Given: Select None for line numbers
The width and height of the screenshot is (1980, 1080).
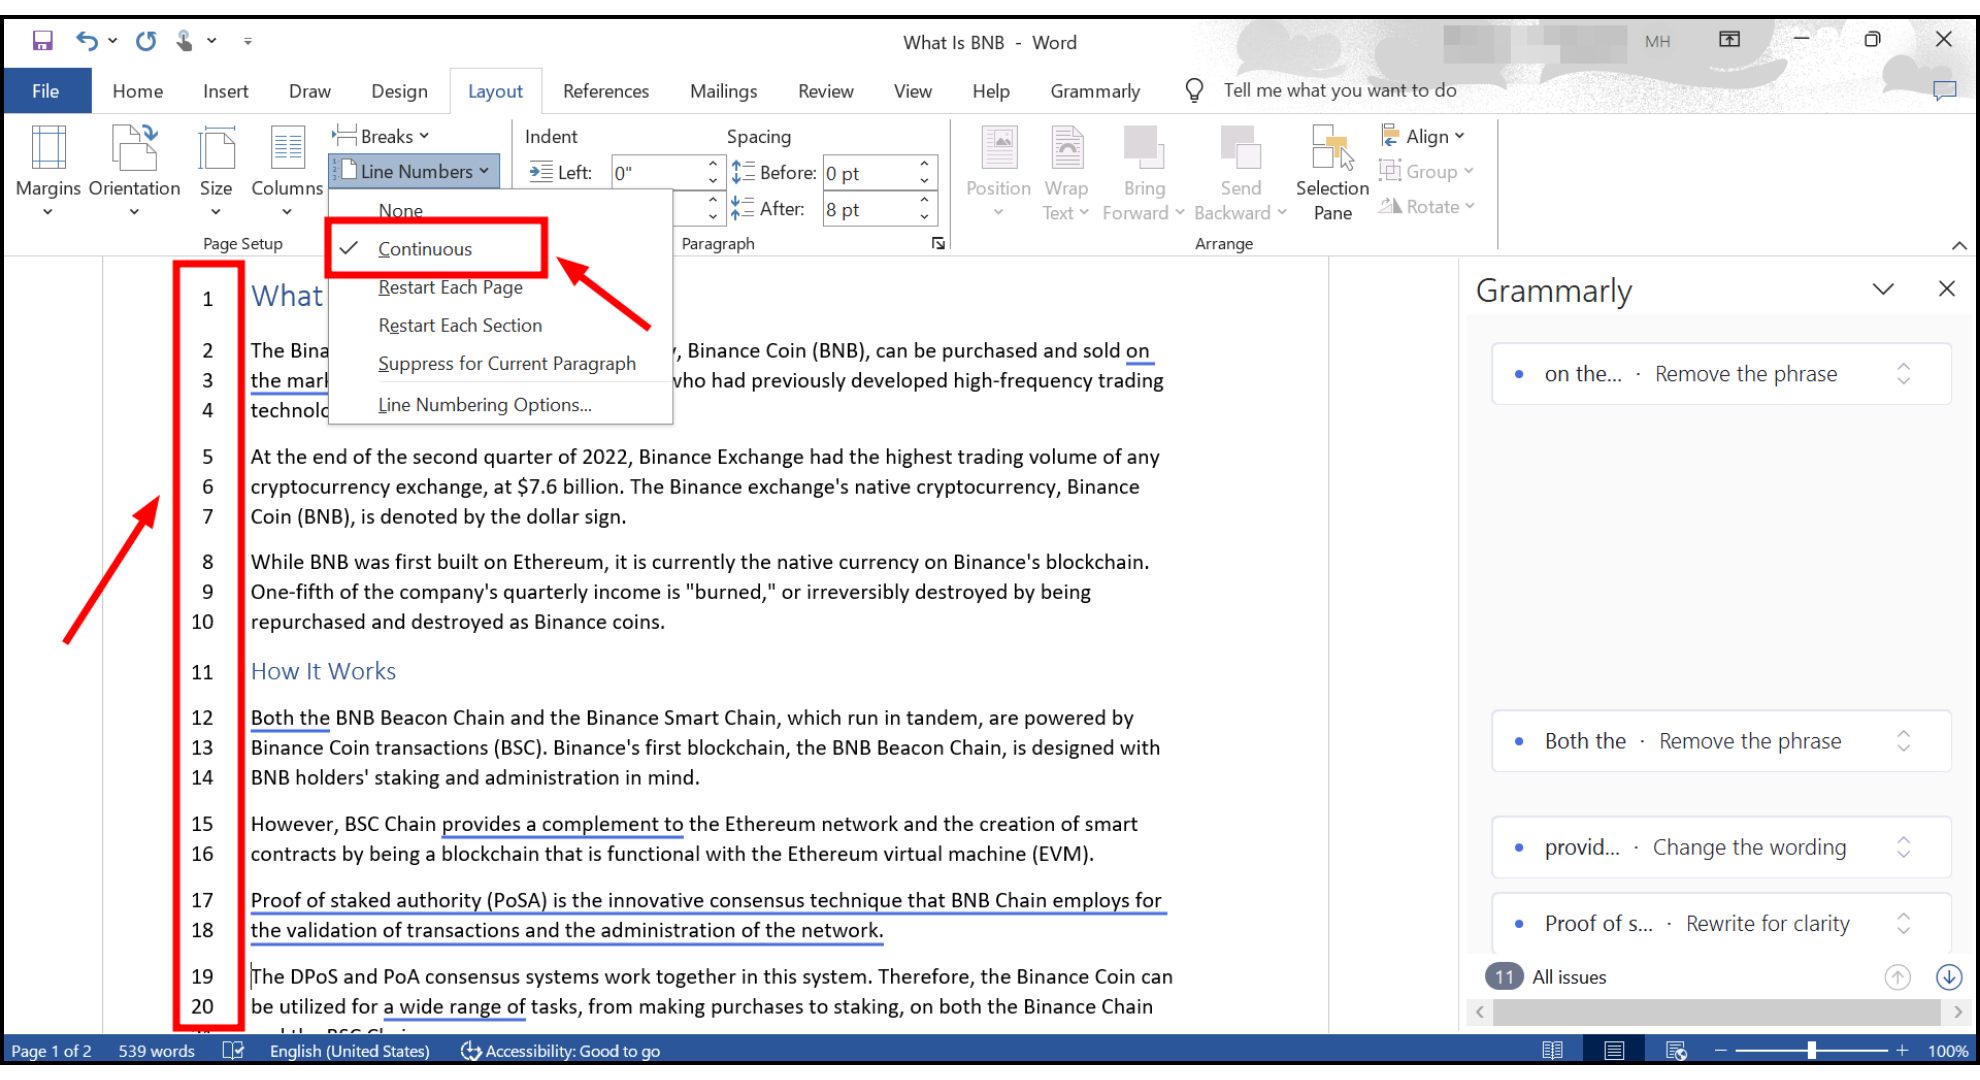Looking at the screenshot, I should 400,211.
